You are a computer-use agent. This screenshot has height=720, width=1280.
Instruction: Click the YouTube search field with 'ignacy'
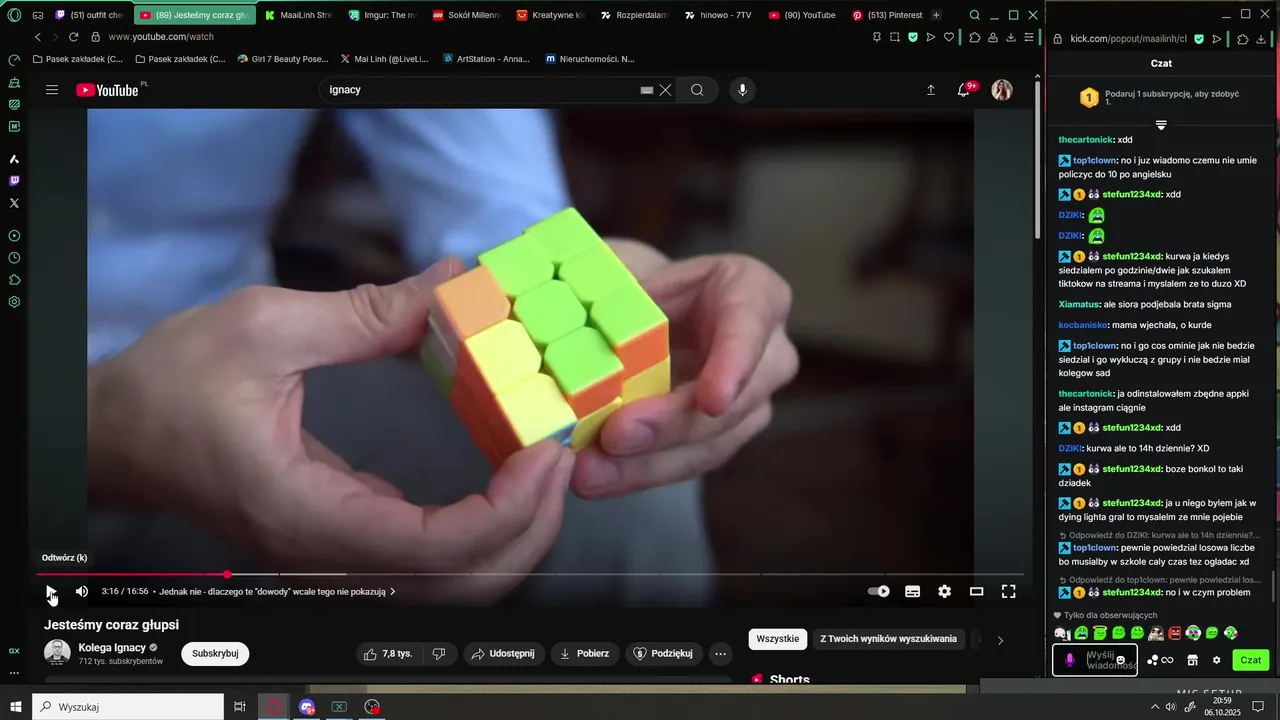pos(480,90)
